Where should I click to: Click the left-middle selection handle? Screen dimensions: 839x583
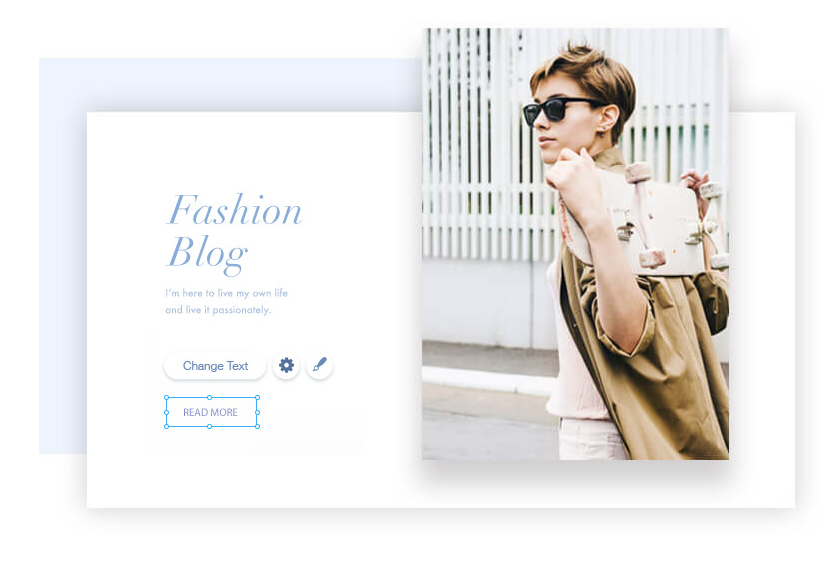coord(166,412)
